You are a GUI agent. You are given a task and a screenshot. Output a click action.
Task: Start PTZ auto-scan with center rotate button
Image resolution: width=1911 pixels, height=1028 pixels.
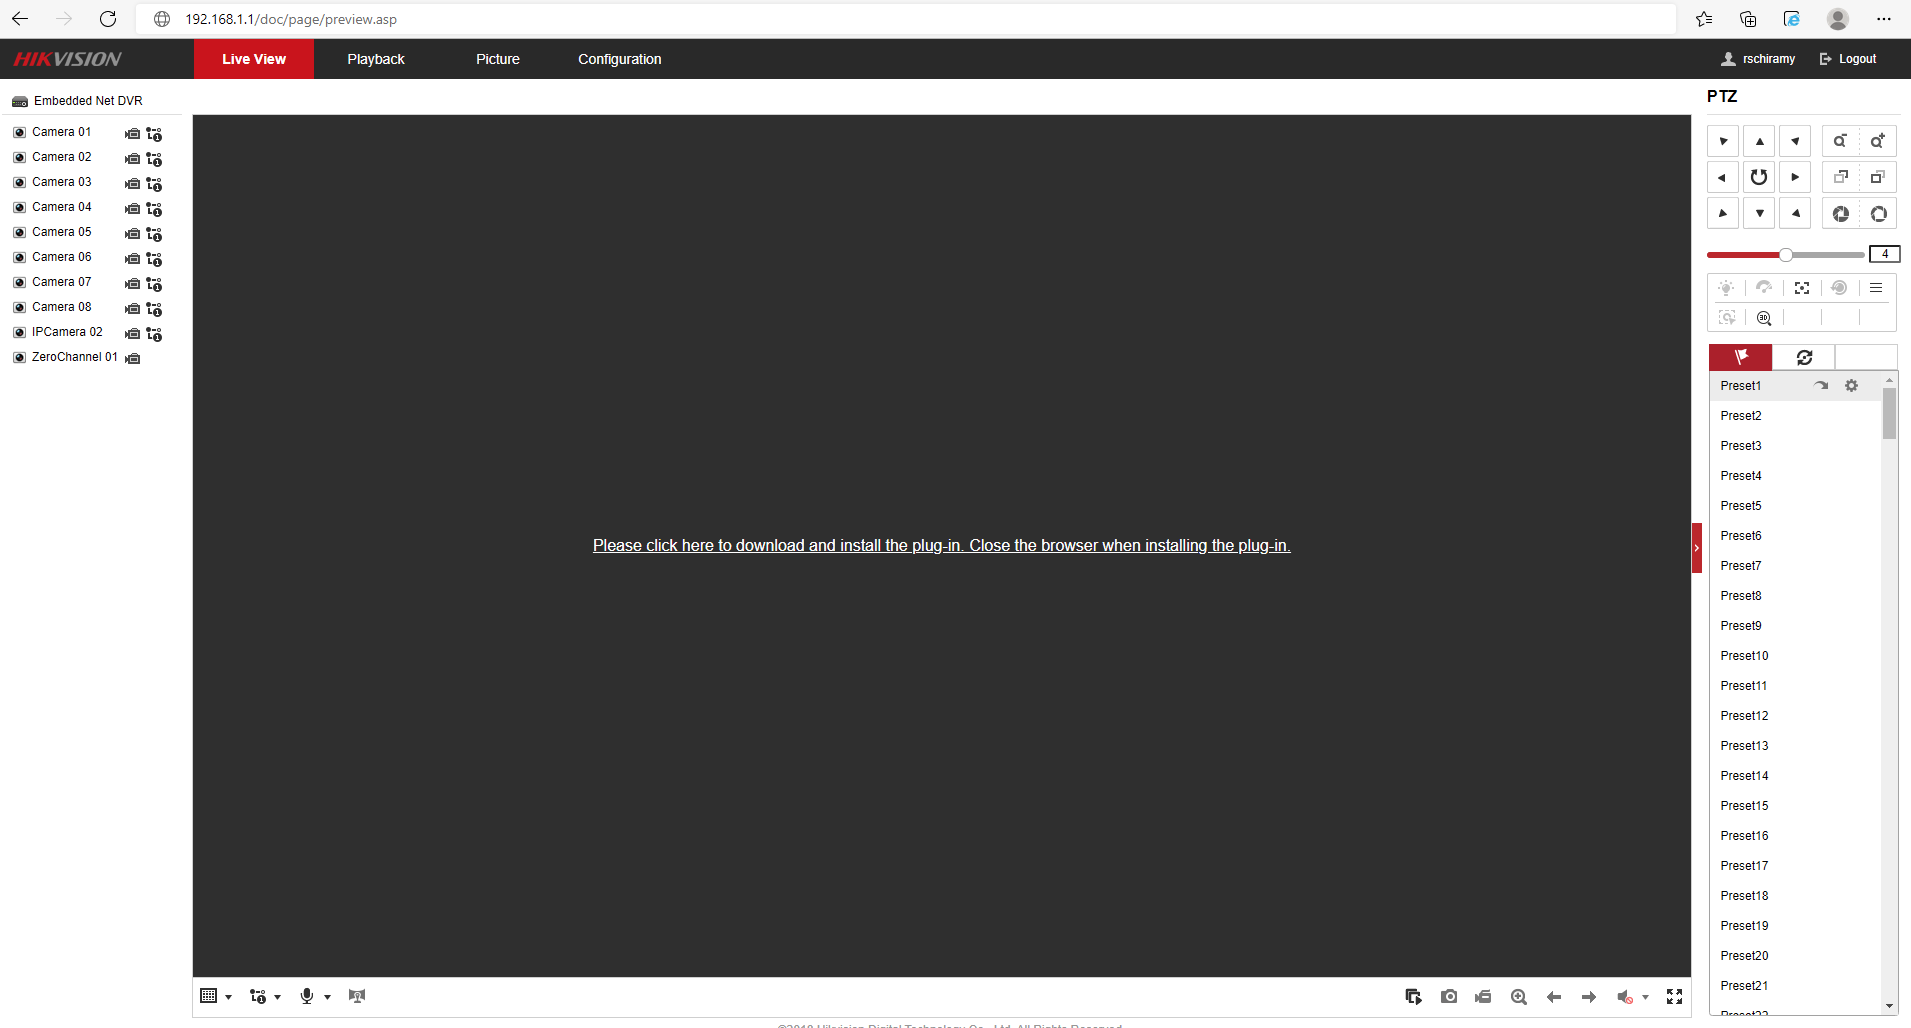click(1759, 178)
